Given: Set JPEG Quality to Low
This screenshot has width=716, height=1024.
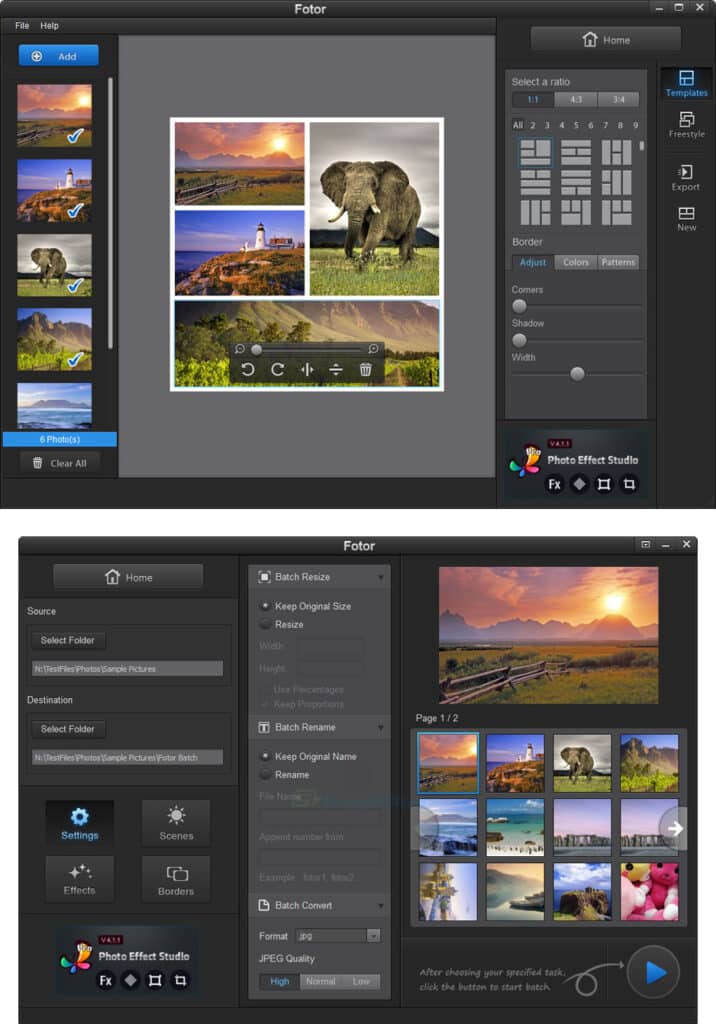Looking at the screenshot, I should (361, 981).
